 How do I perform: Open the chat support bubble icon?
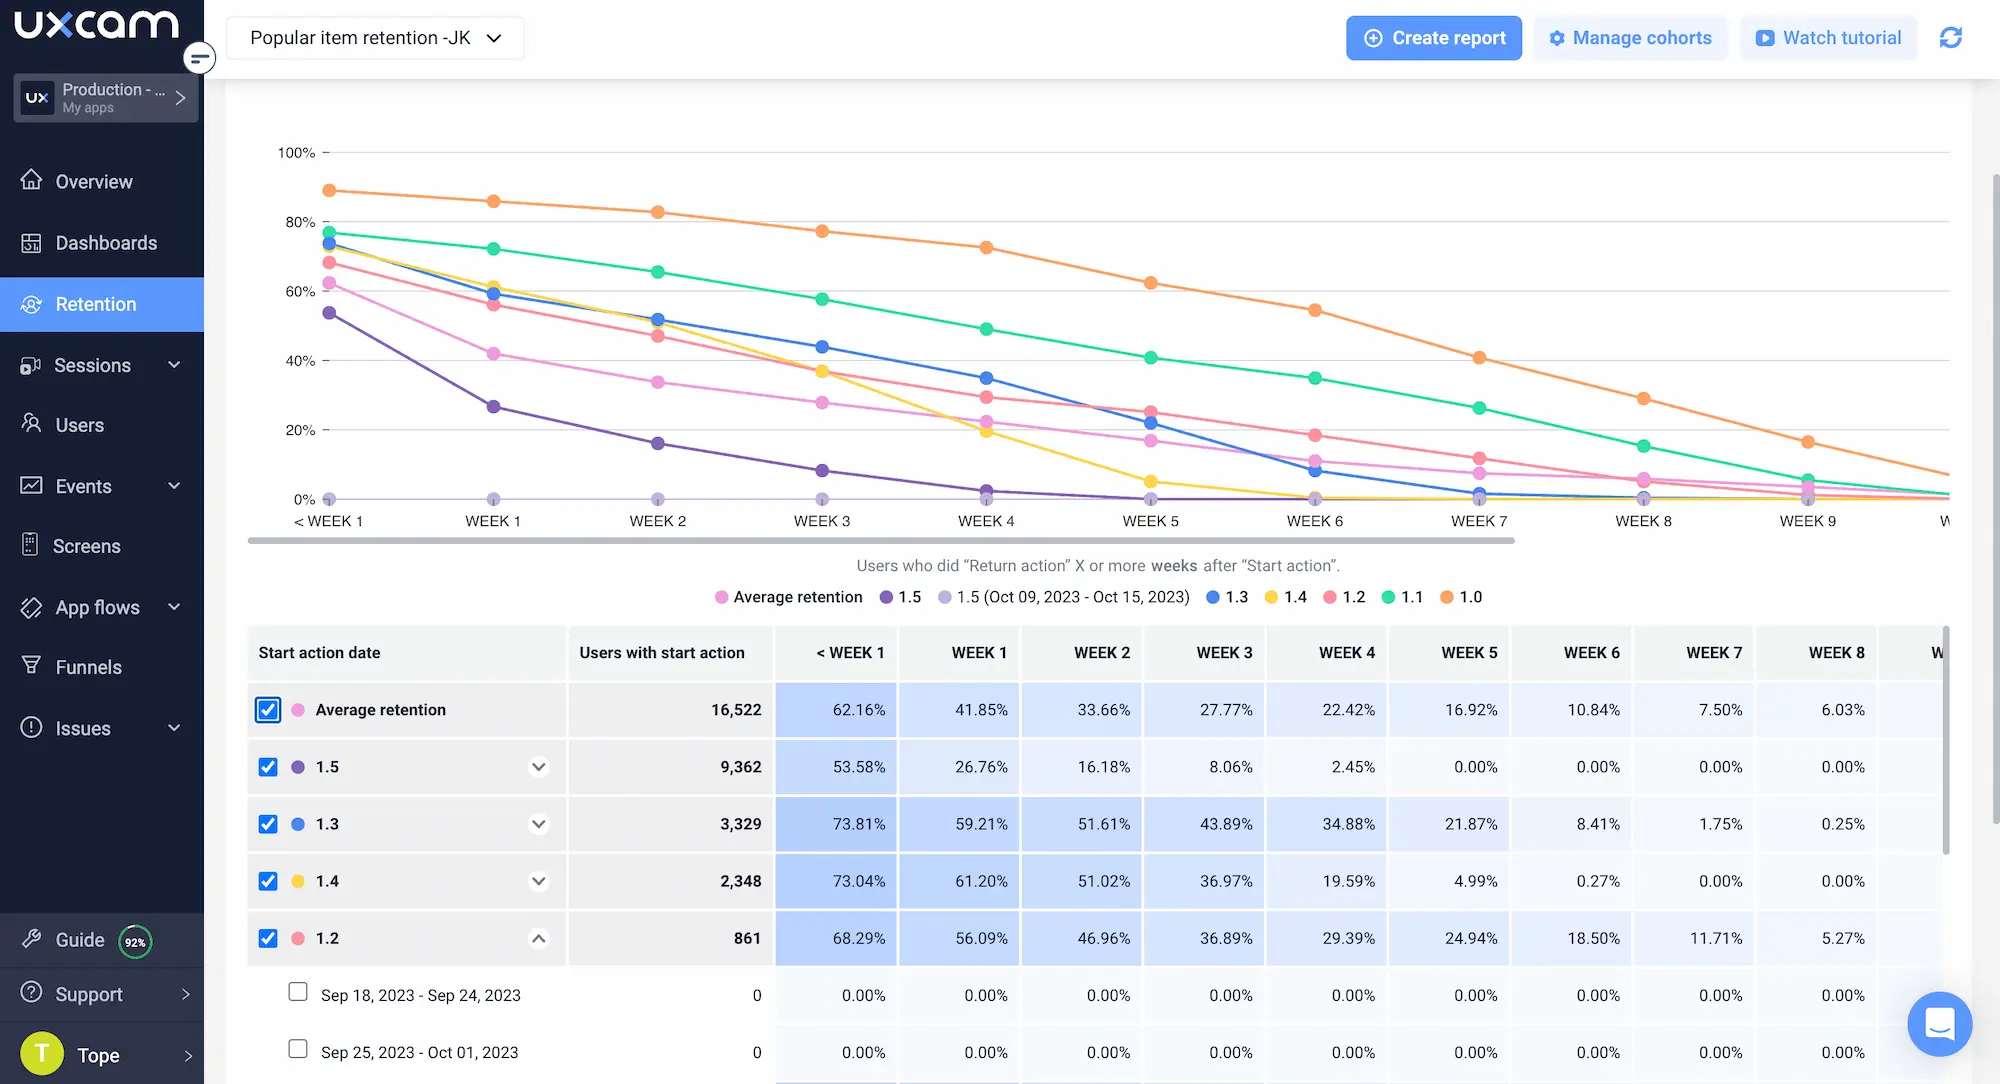tap(1939, 1024)
